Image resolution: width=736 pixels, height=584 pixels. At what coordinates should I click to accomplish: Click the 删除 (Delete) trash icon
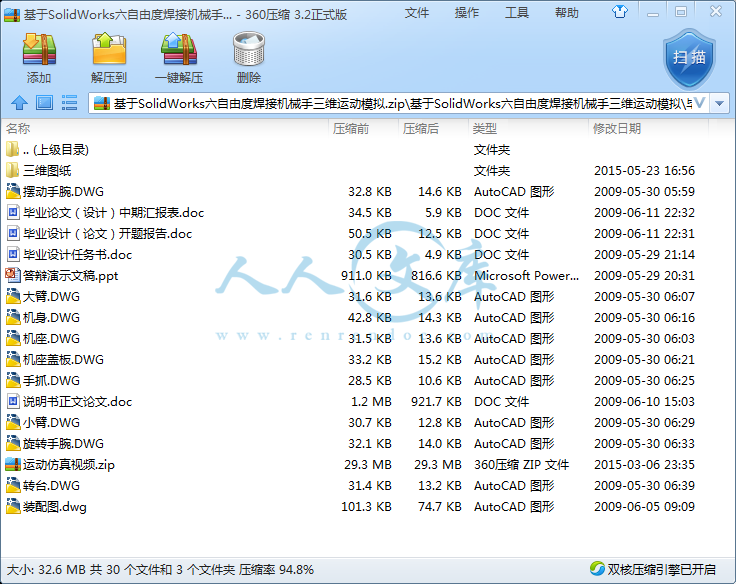(x=249, y=49)
